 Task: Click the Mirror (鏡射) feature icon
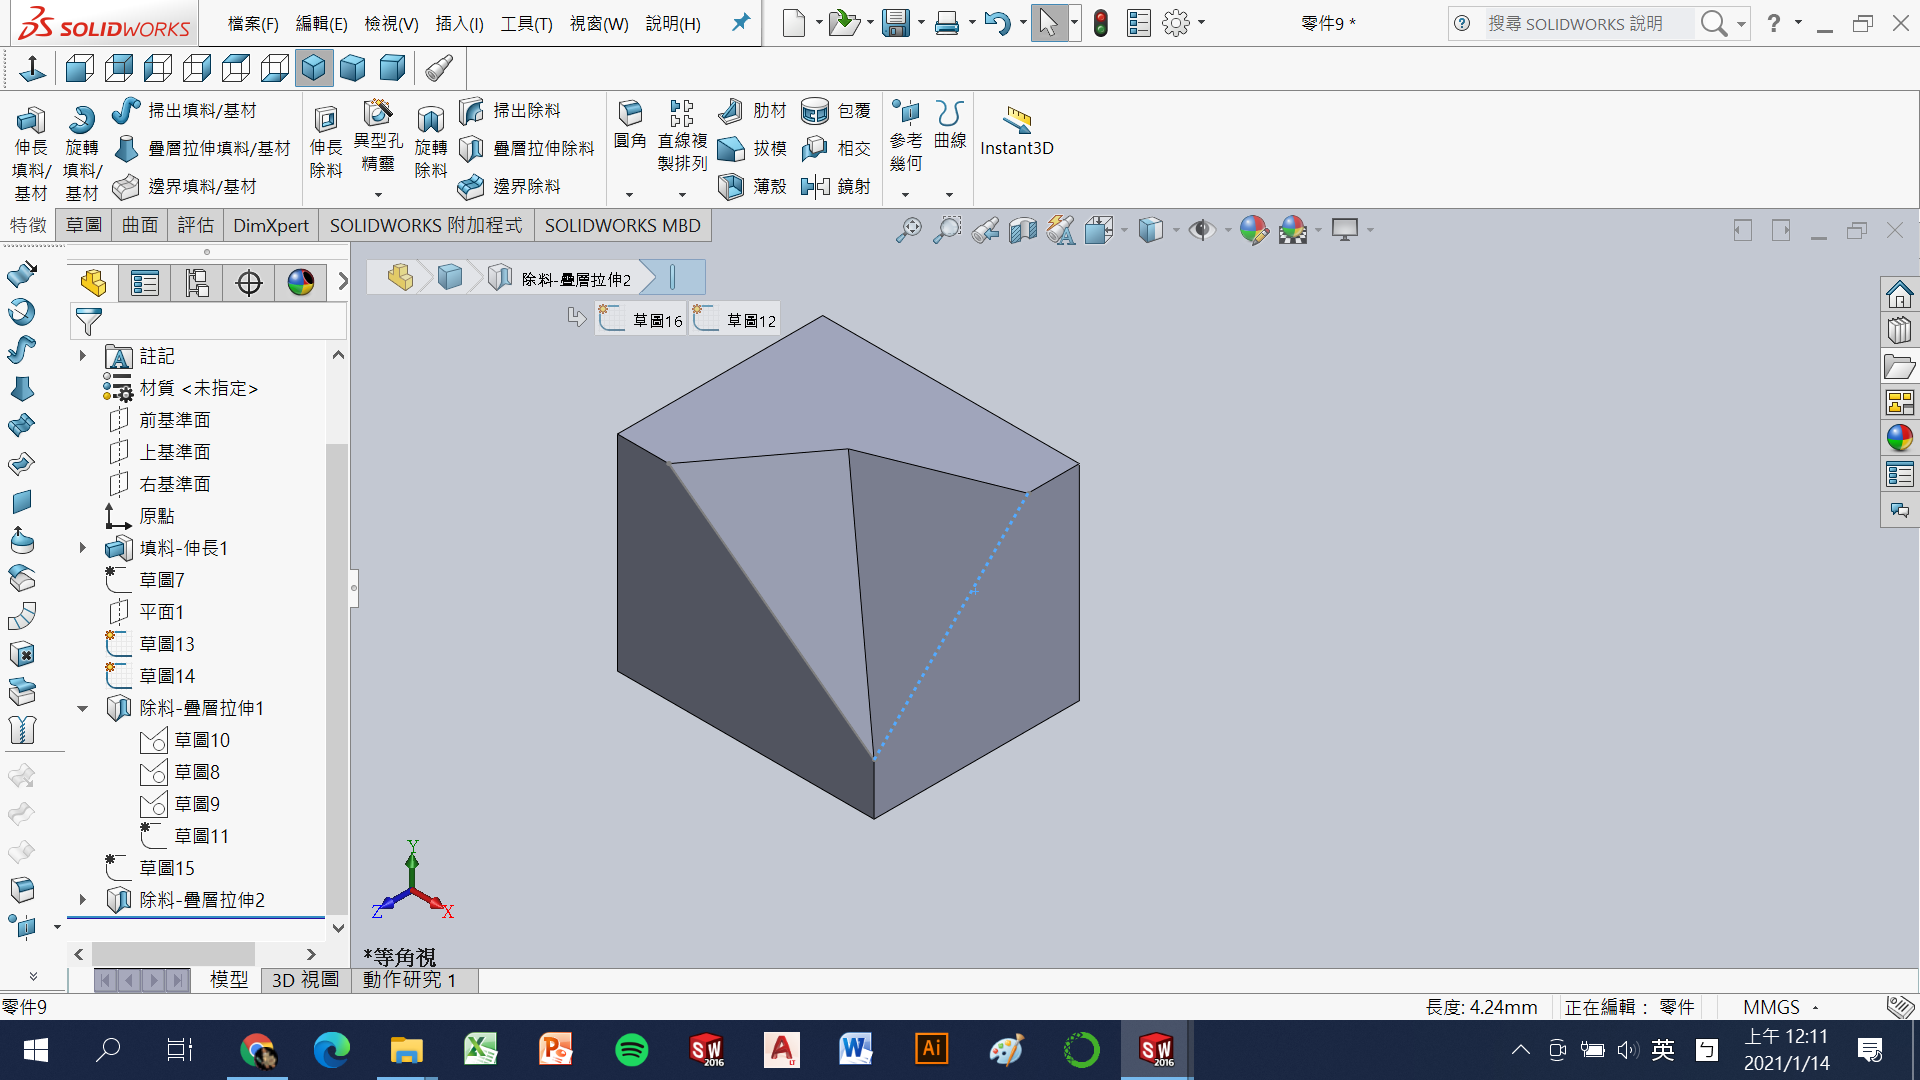click(x=815, y=186)
